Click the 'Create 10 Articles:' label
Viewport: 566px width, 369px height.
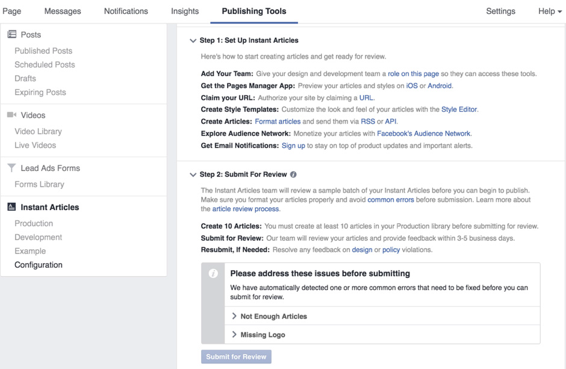(231, 226)
